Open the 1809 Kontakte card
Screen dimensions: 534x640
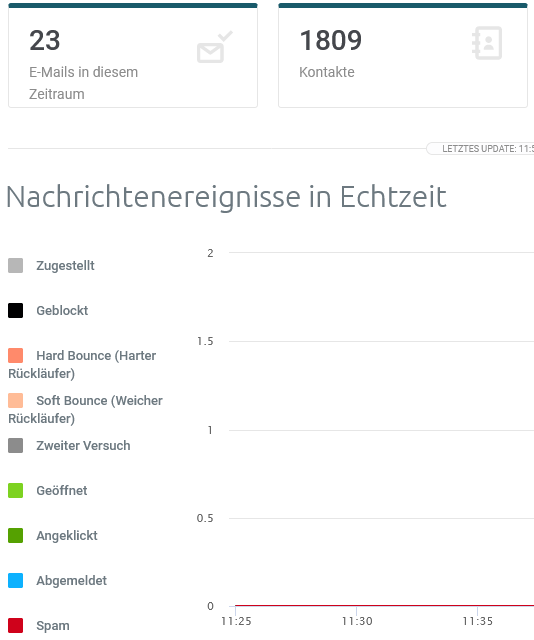[403, 56]
